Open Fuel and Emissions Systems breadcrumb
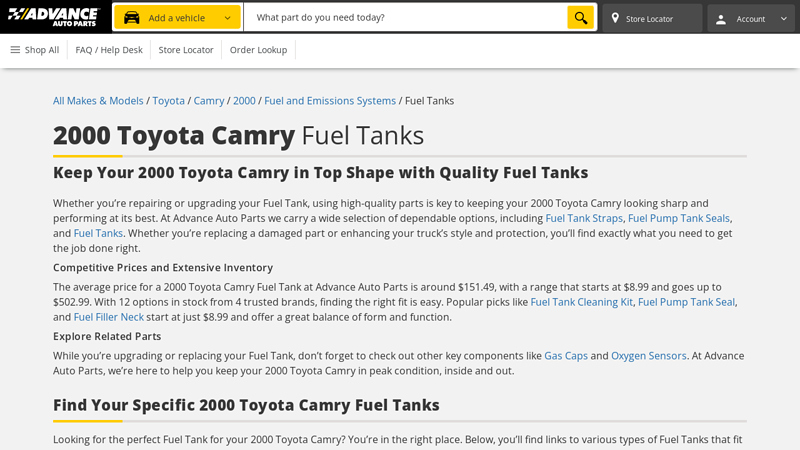The width and height of the screenshot is (800, 450). (x=330, y=101)
